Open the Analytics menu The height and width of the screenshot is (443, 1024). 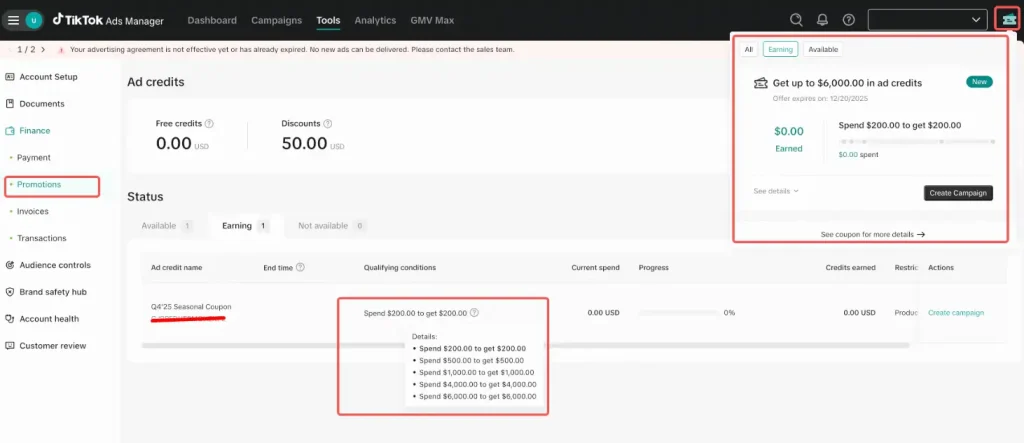pos(375,20)
